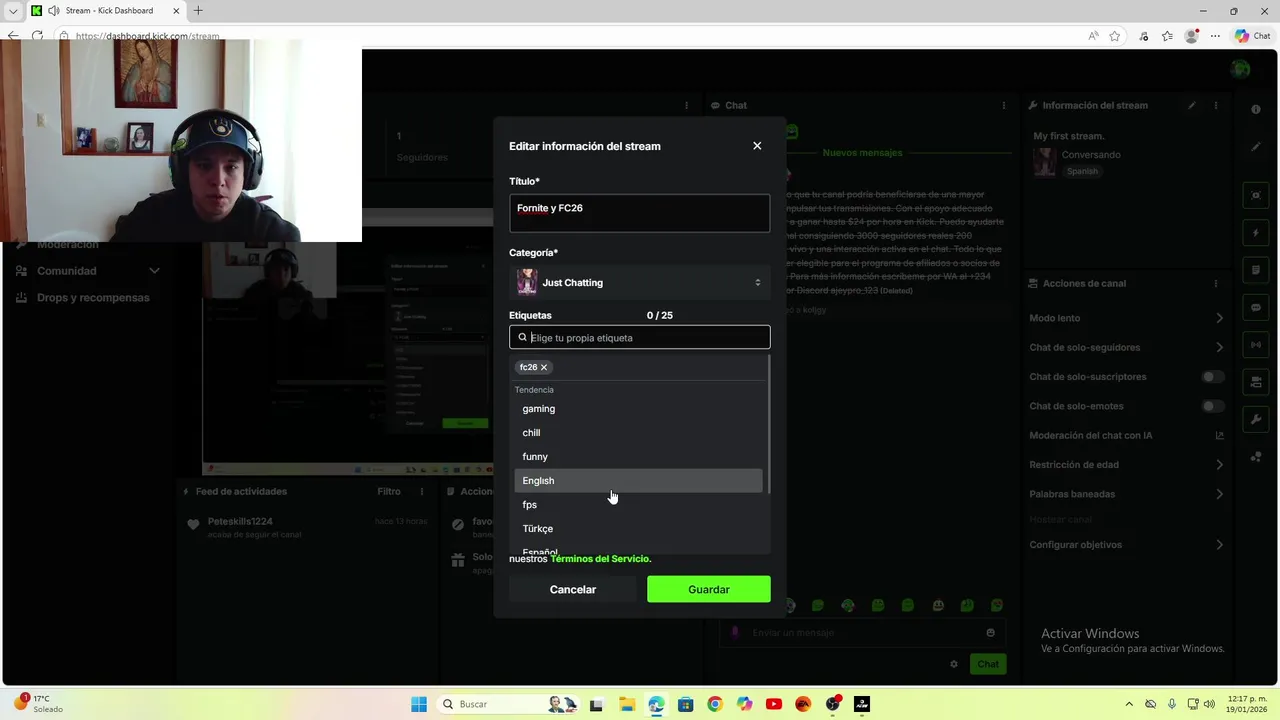Click the green Chat send button
This screenshot has height=720, width=1280.
coord(988,664)
